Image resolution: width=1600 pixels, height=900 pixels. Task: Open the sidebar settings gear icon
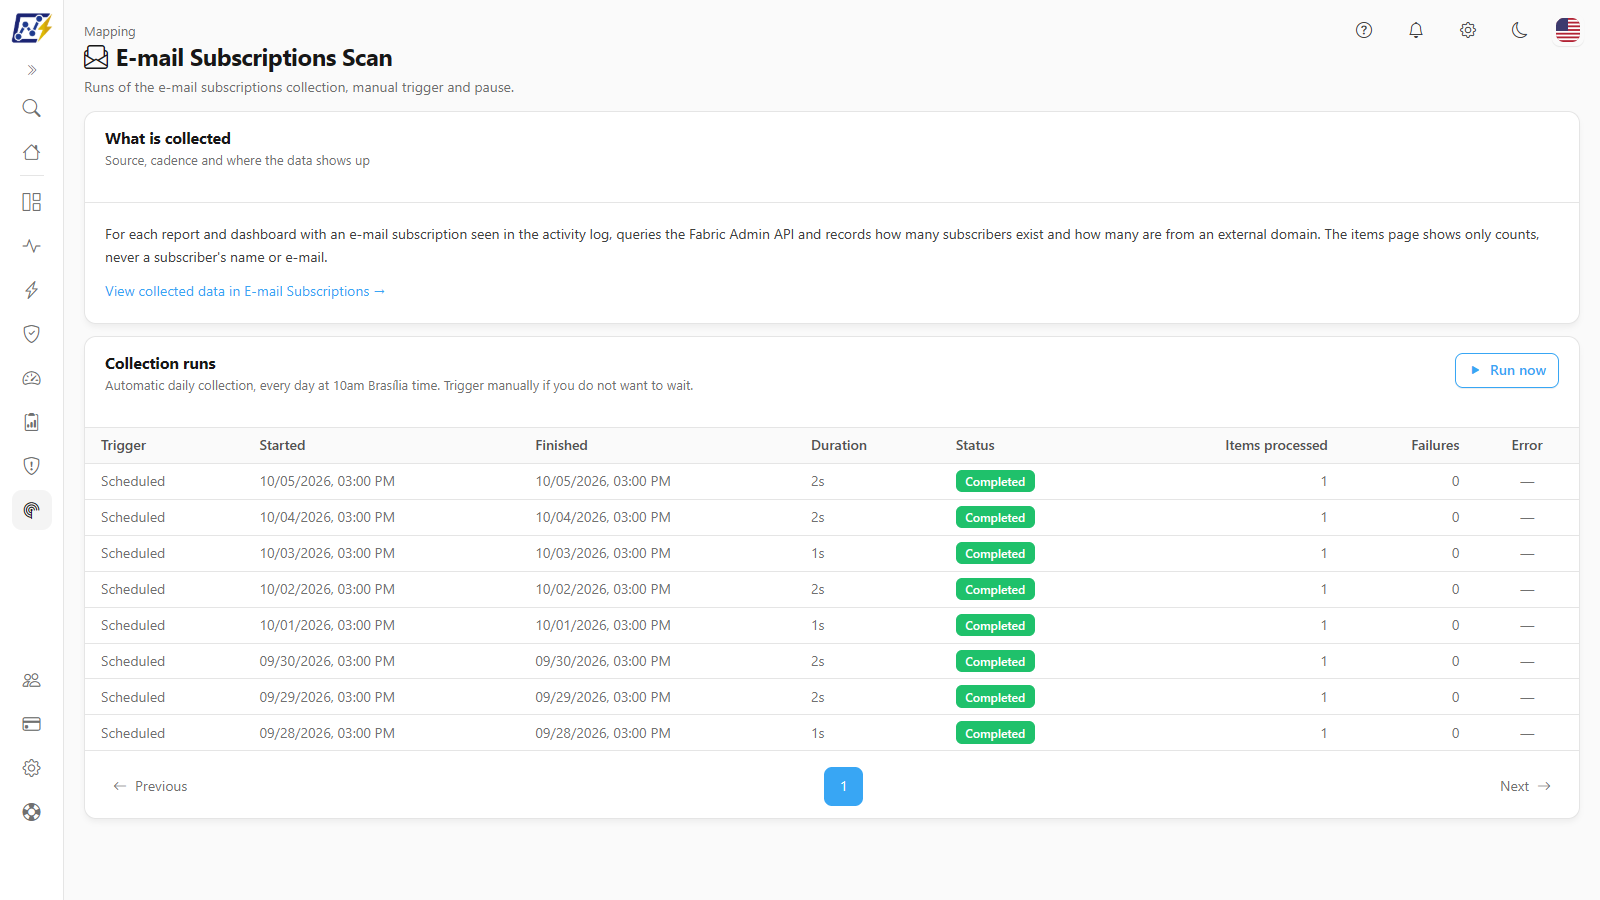[32, 768]
